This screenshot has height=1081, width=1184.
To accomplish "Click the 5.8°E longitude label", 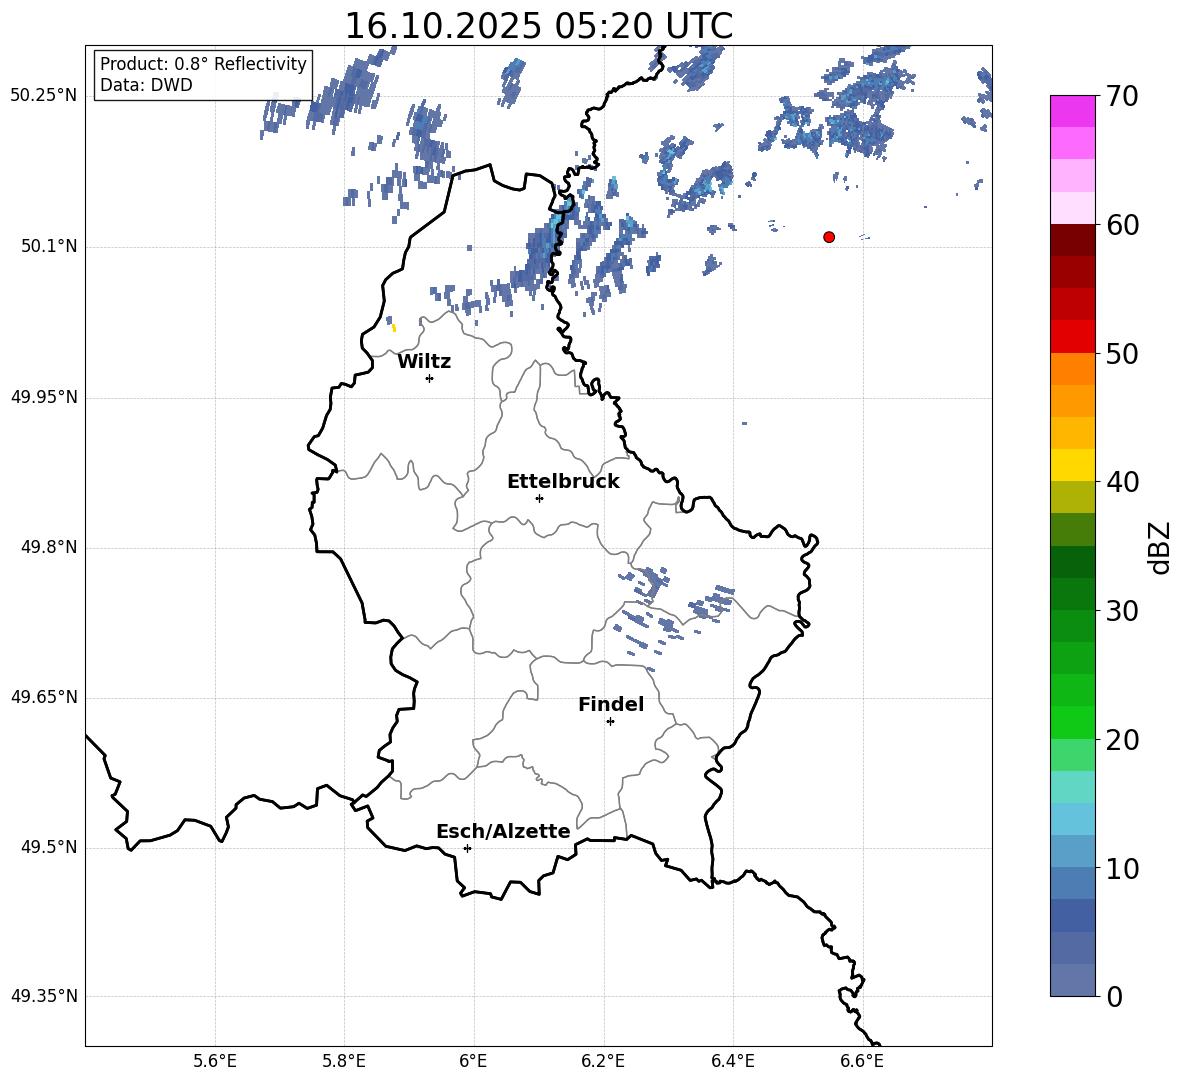I will (x=344, y=1061).
